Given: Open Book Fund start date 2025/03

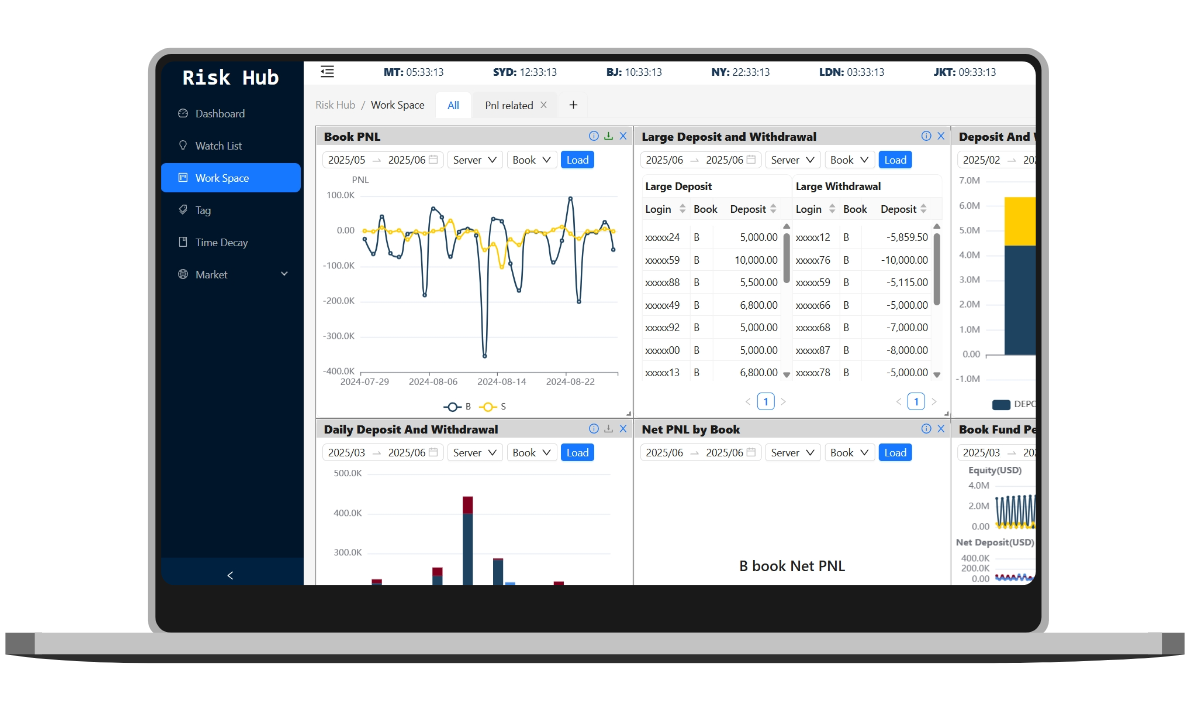Looking at the screenshot, I should (981, 453).
